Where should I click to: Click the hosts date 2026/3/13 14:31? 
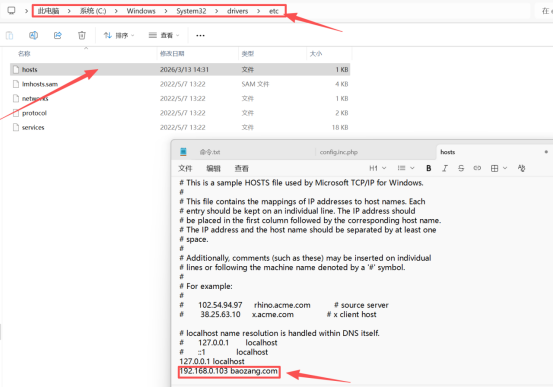coord(184,70)
